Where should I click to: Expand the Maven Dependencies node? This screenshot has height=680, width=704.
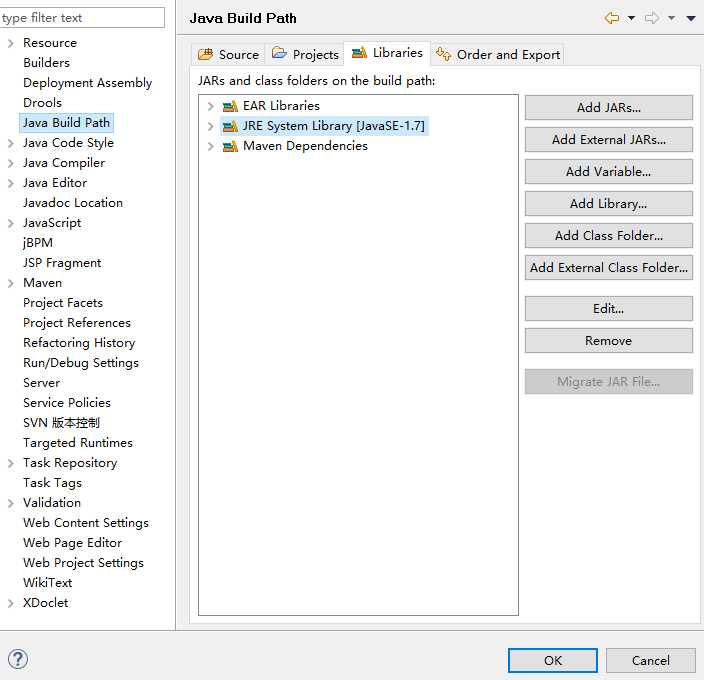210,146
